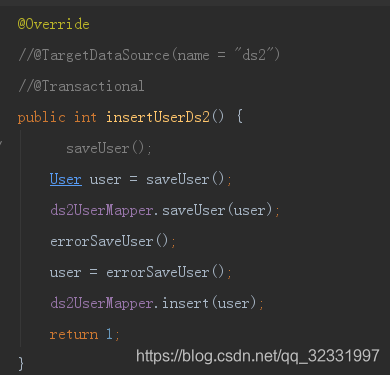Open the underlined User class link
This screenshot has width=390, height=375.
(x=66, y=179)
